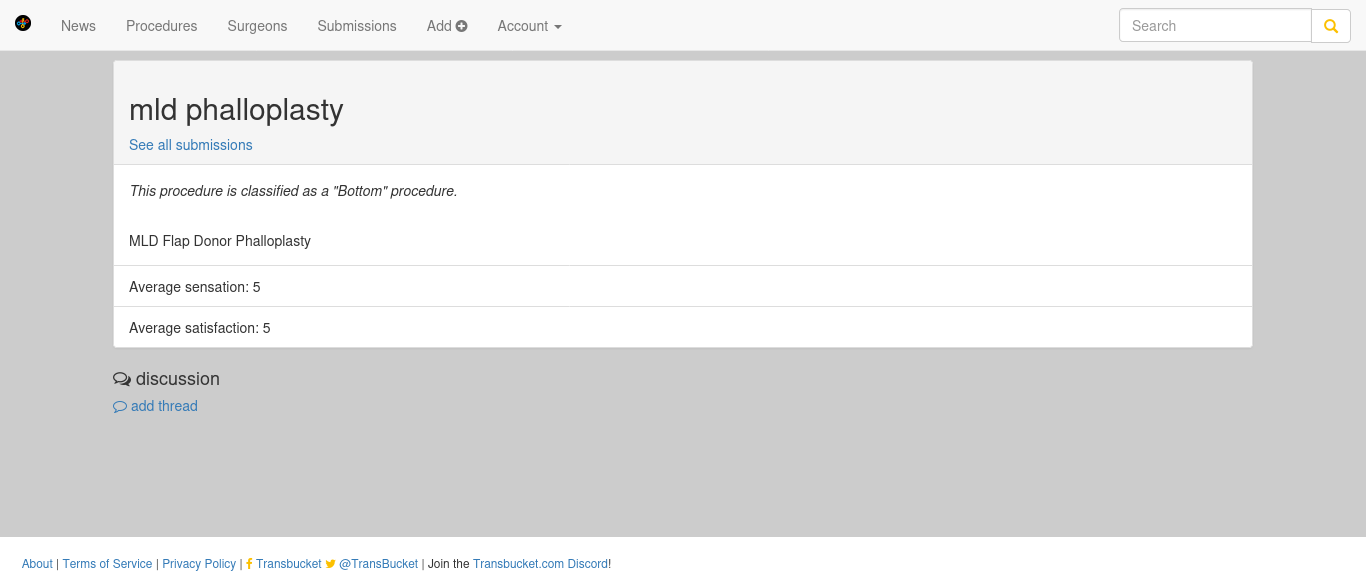Open the About footer link
Viewport: 1366px width, 587px height.
[x=37, y=564]
